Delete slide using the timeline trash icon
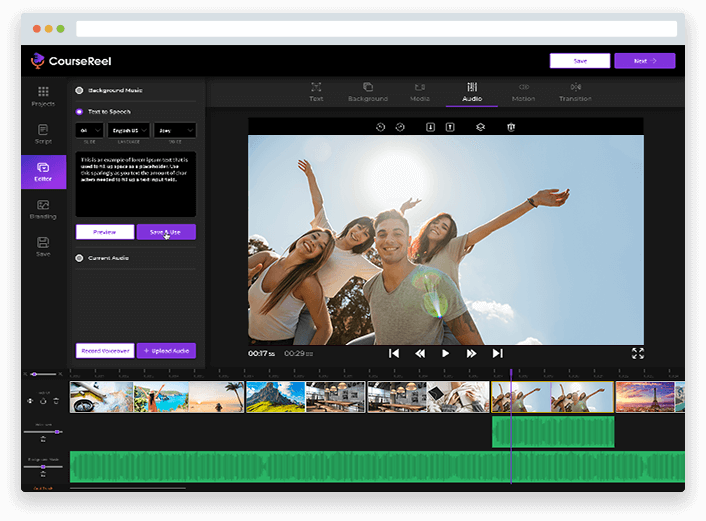This screenshot has width=706, height=521. pyautogui.click(x=56, y=401)
